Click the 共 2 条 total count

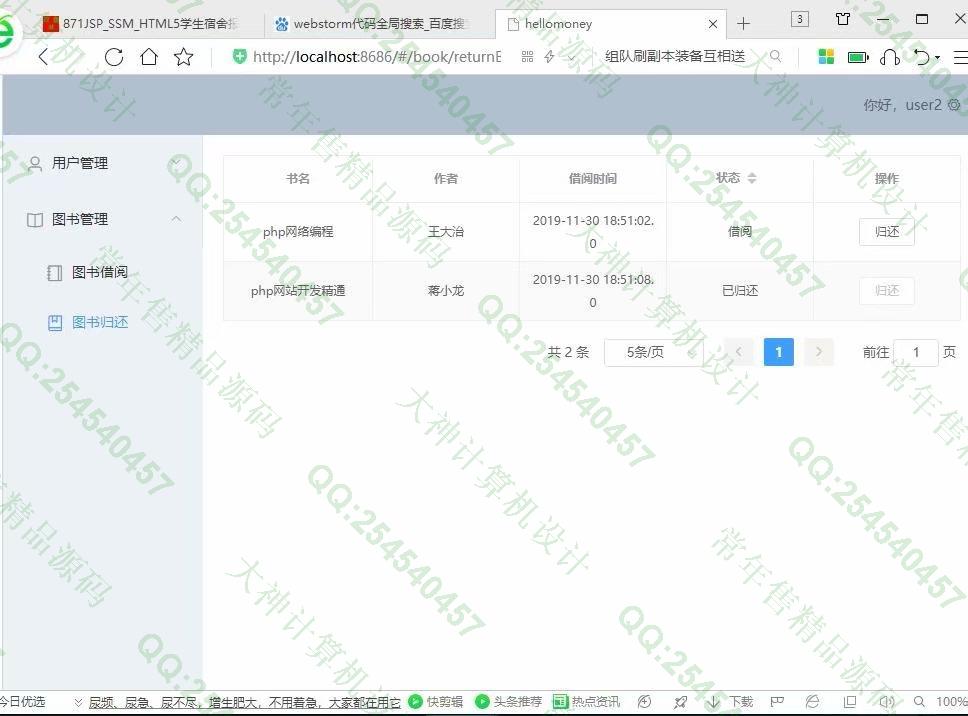568,352
